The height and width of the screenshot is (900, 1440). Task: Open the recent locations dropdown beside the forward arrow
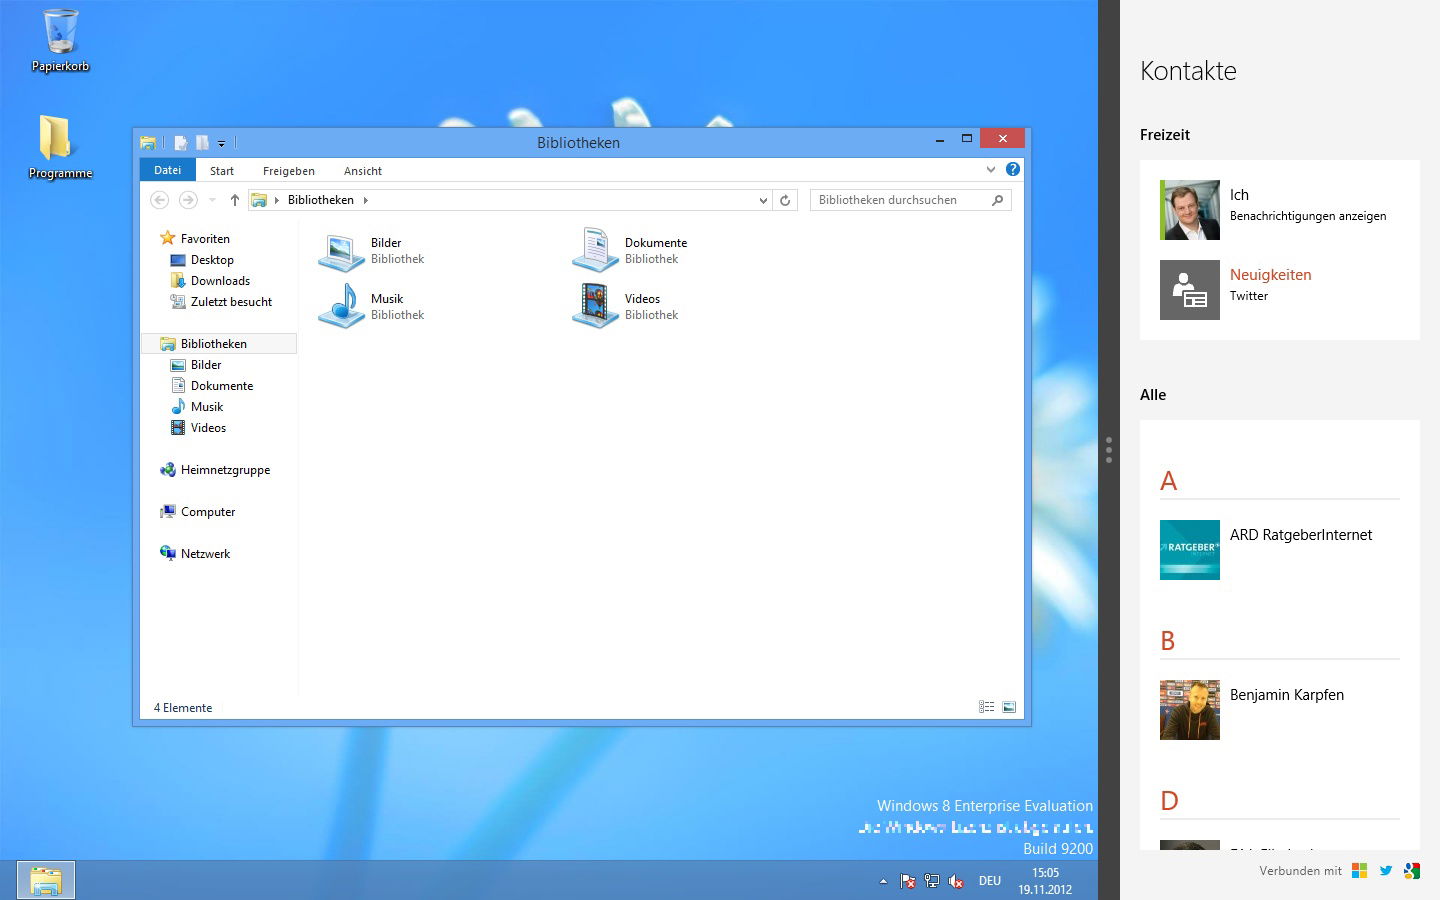tap(212, 200)
